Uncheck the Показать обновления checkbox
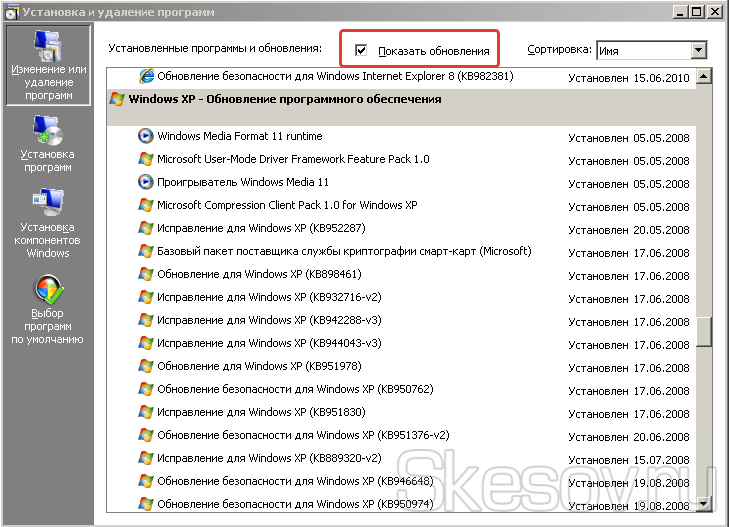The height and width of the screenshot is (527, 729). click(x=360, y=50)
